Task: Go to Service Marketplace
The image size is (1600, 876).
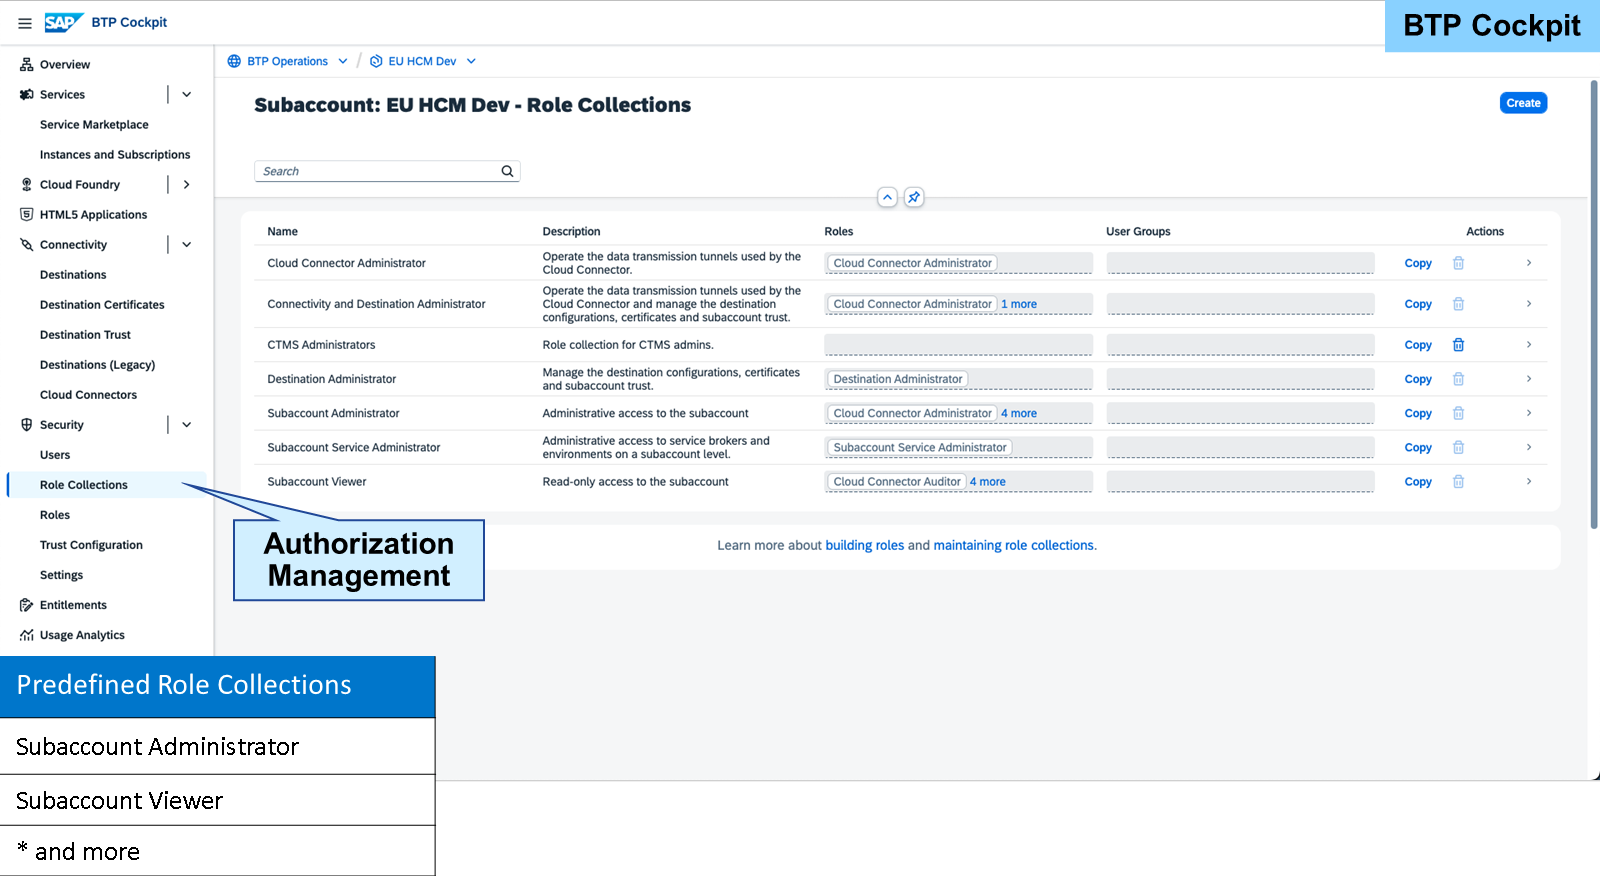Action: pyautogui.click(x=94, y=125)
